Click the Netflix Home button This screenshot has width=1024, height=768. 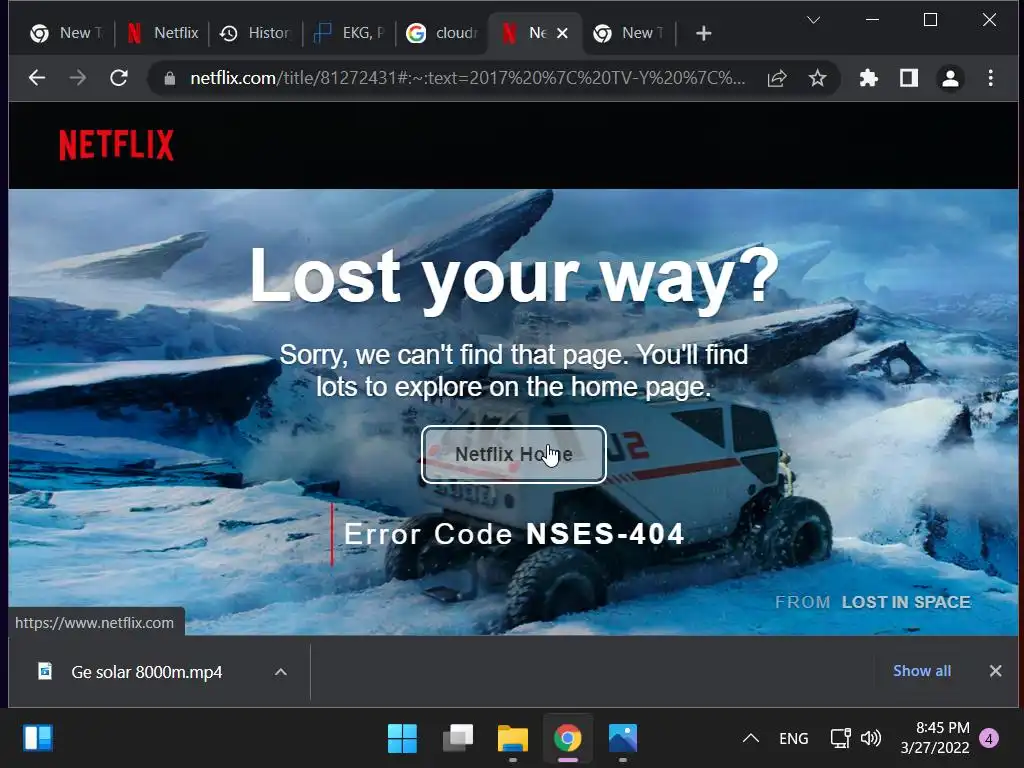tap(514, 455)
